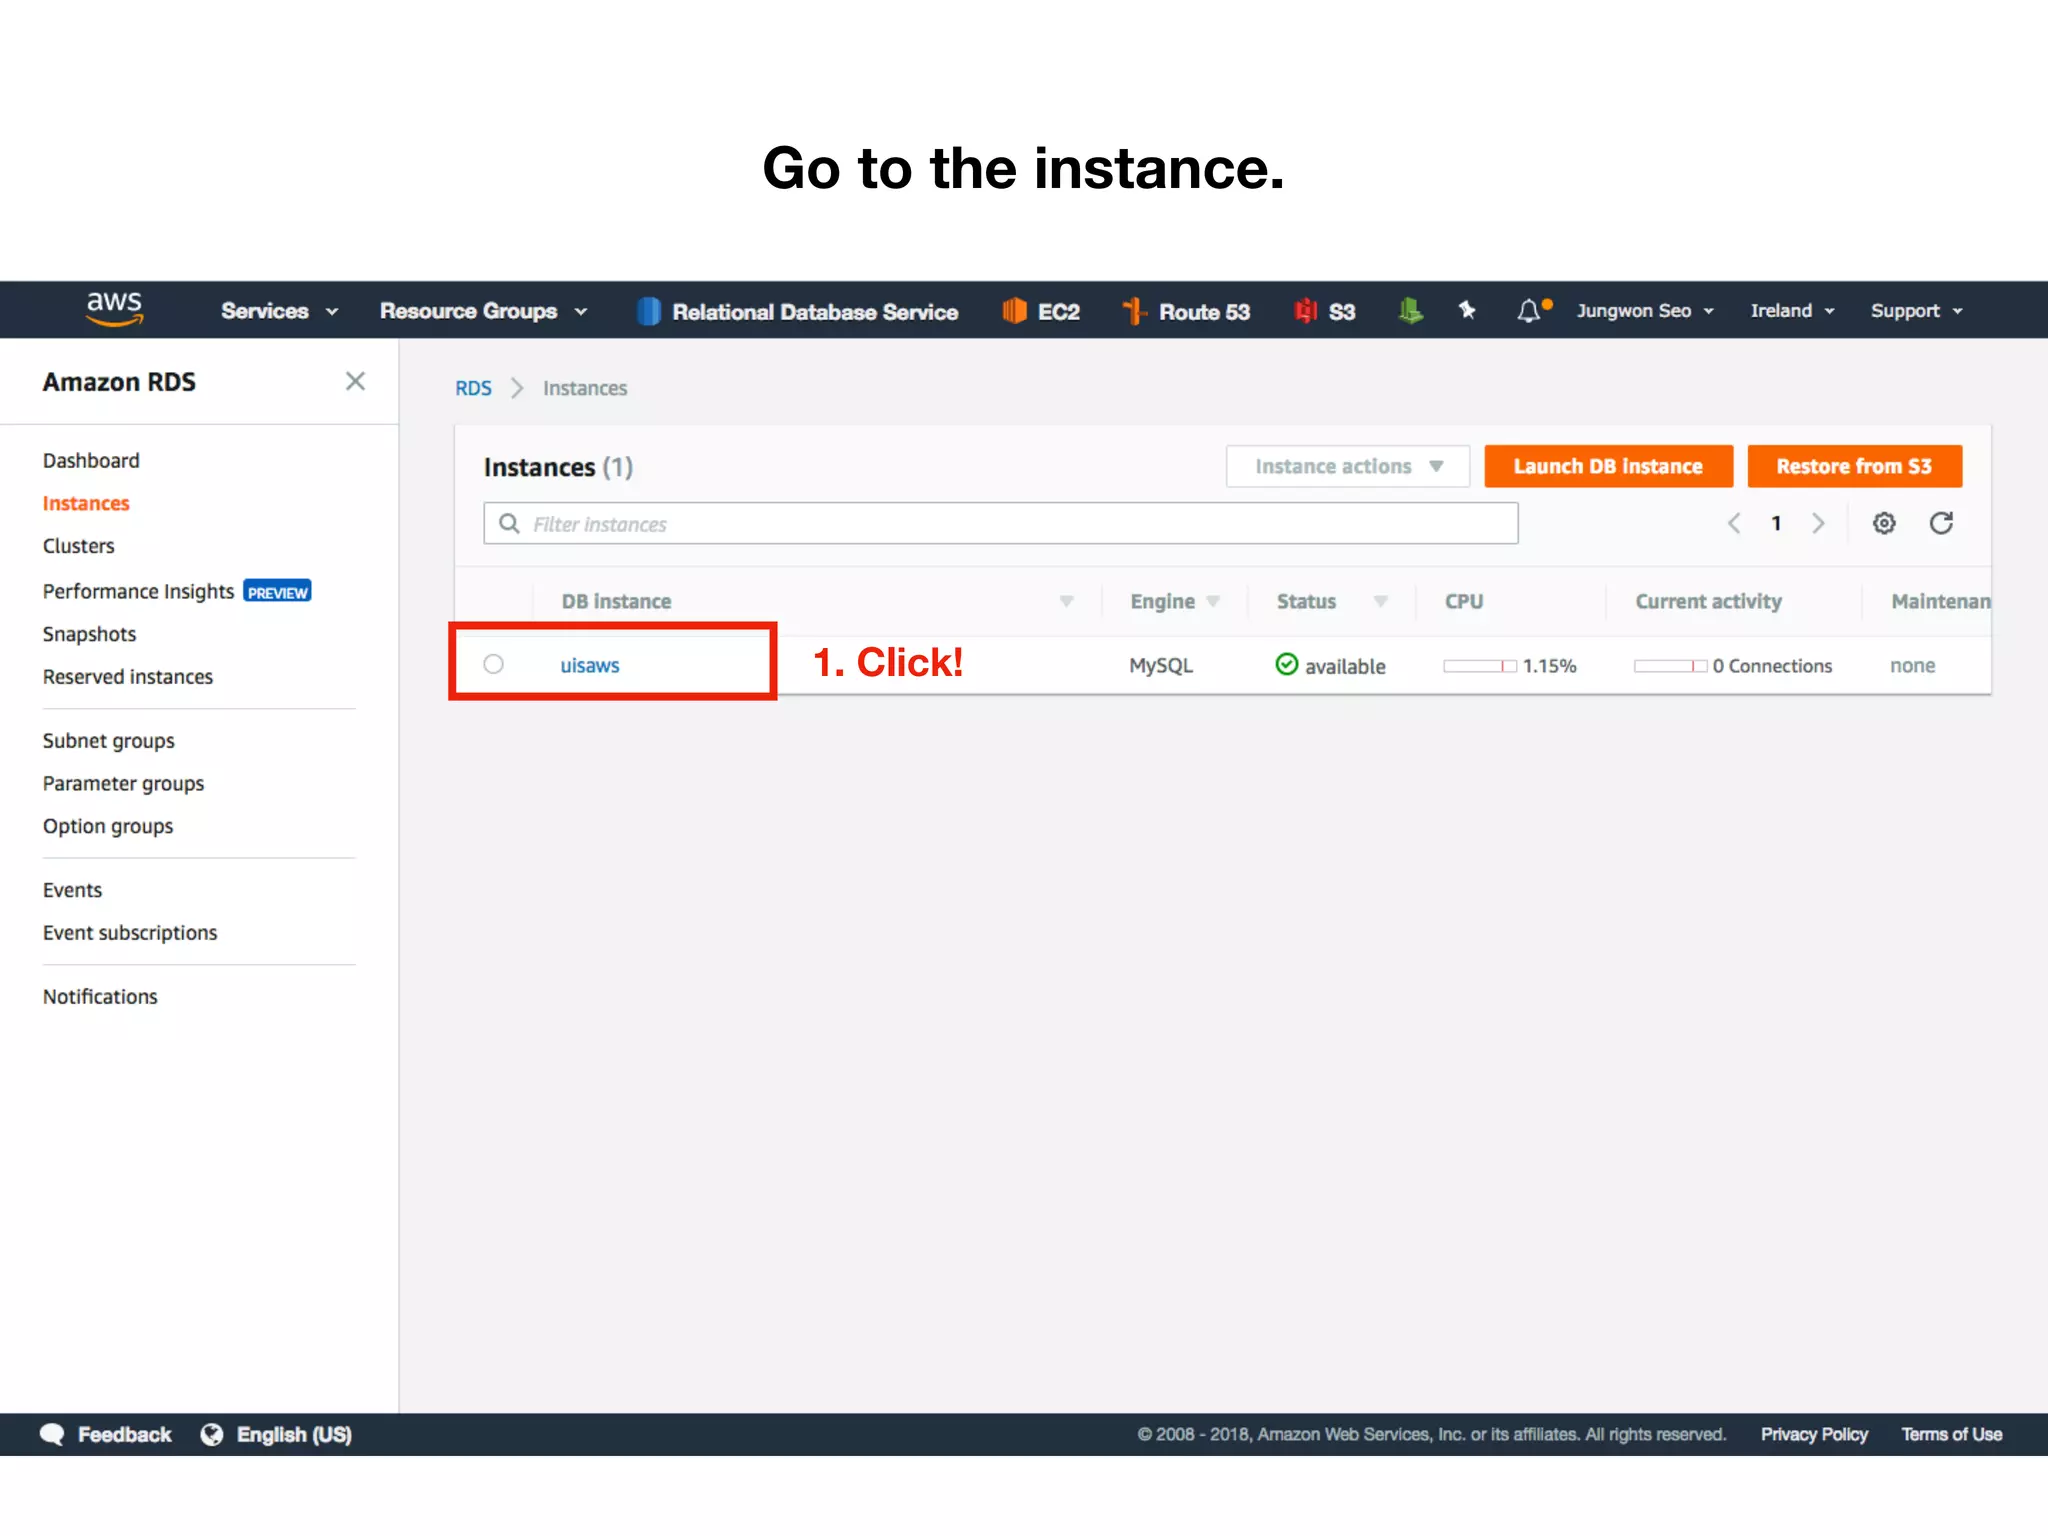
Task: Open the notifications bell icon
Action: tap(1529, 311)
